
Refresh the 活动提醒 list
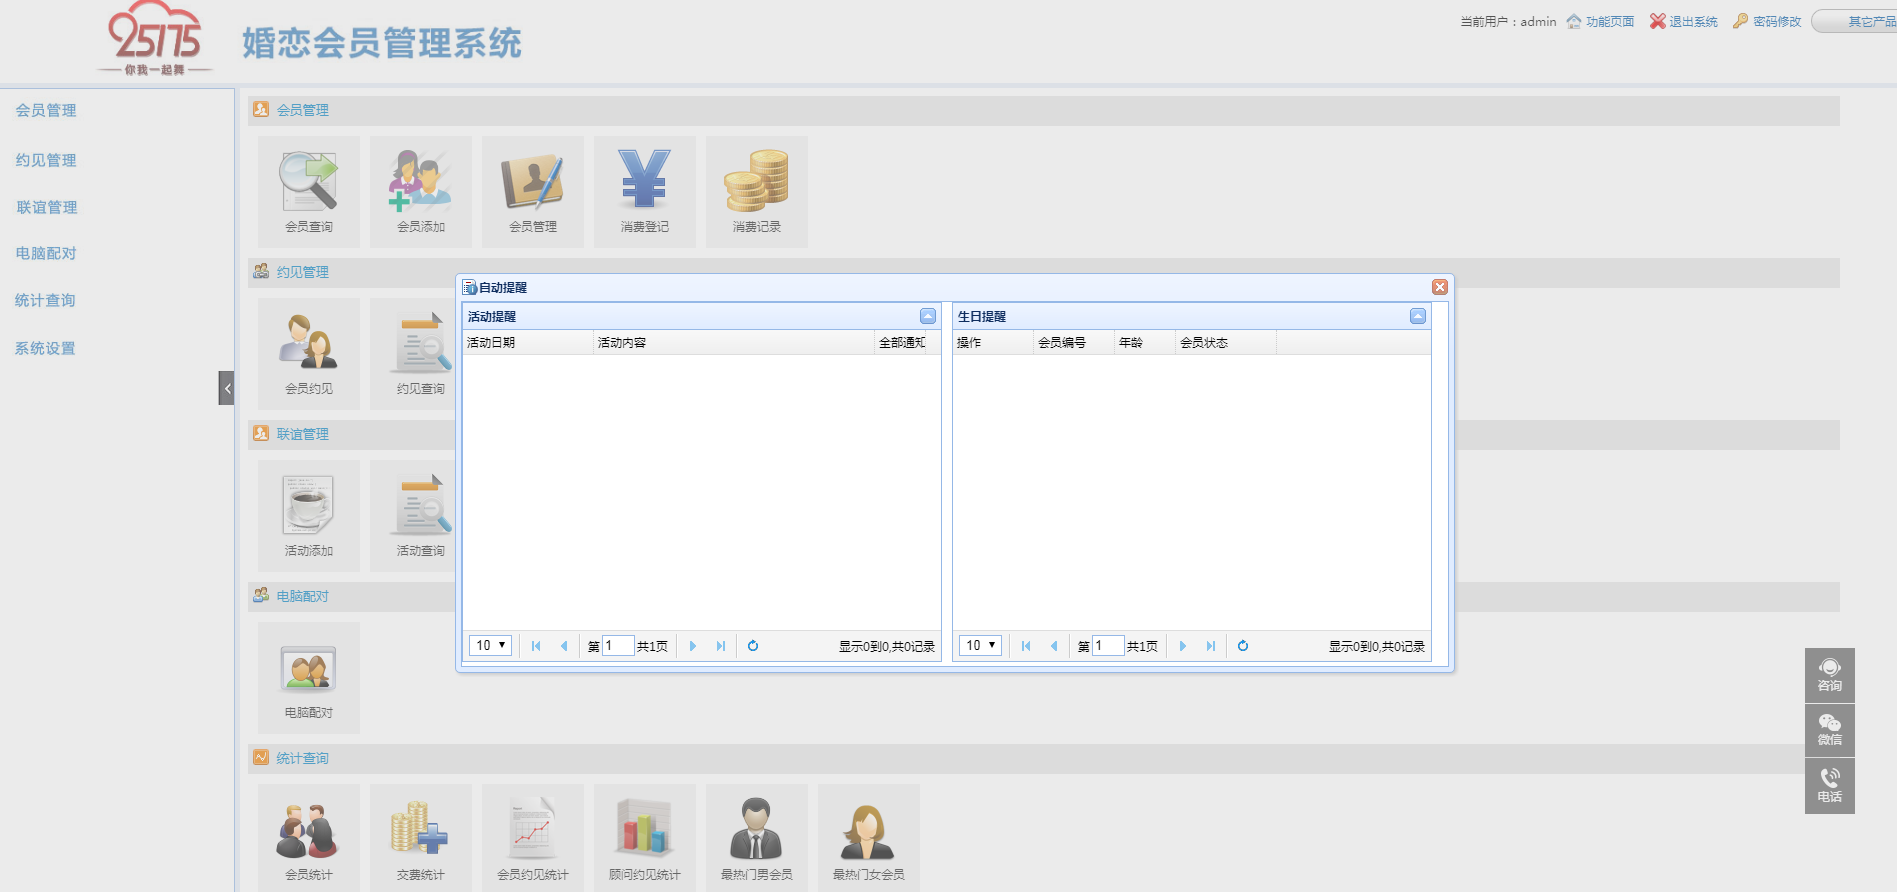(753, 646)
